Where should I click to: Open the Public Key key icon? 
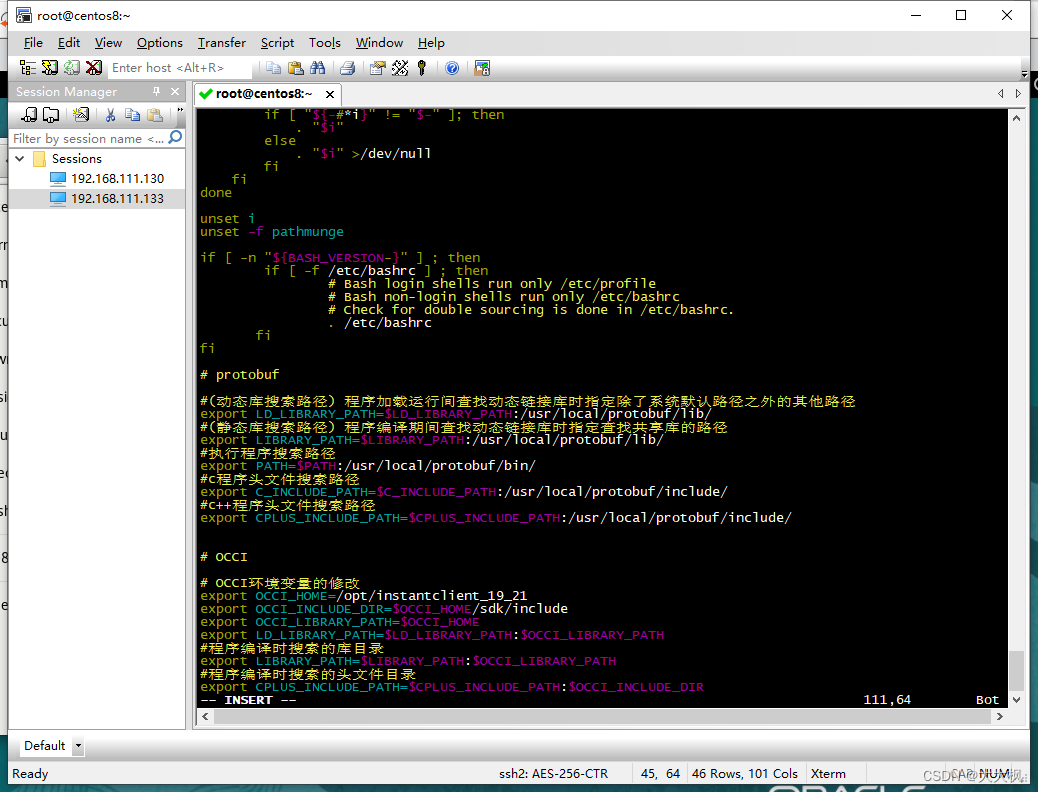pos(422,68)
